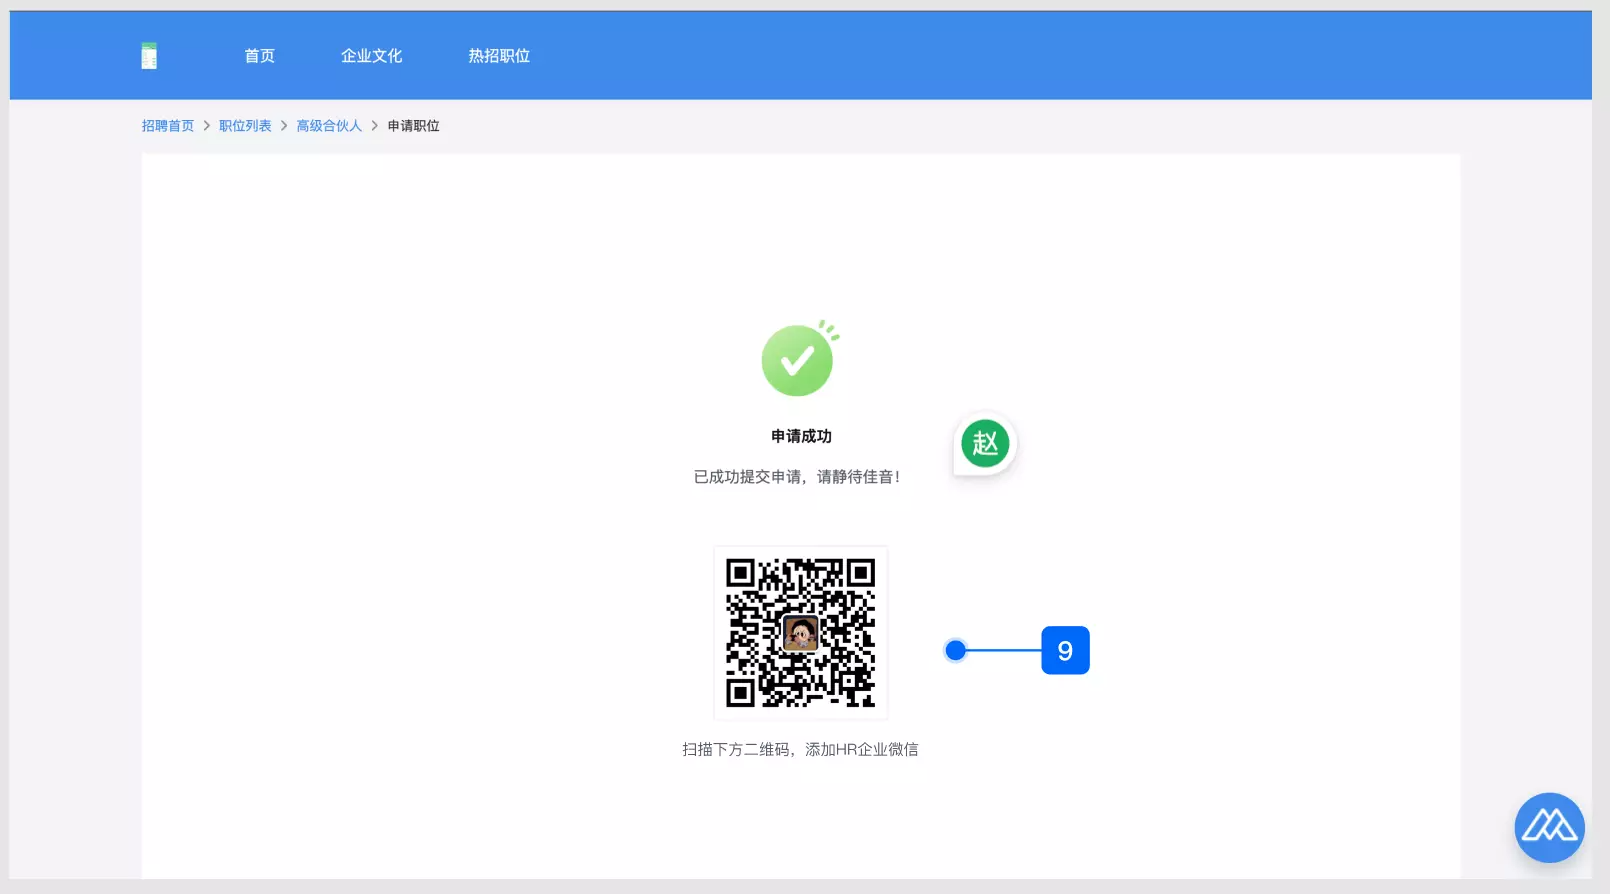Click the avatar inside the QR code
Image resolution: width=1610 pixels, height=894 pixels.
800,633
